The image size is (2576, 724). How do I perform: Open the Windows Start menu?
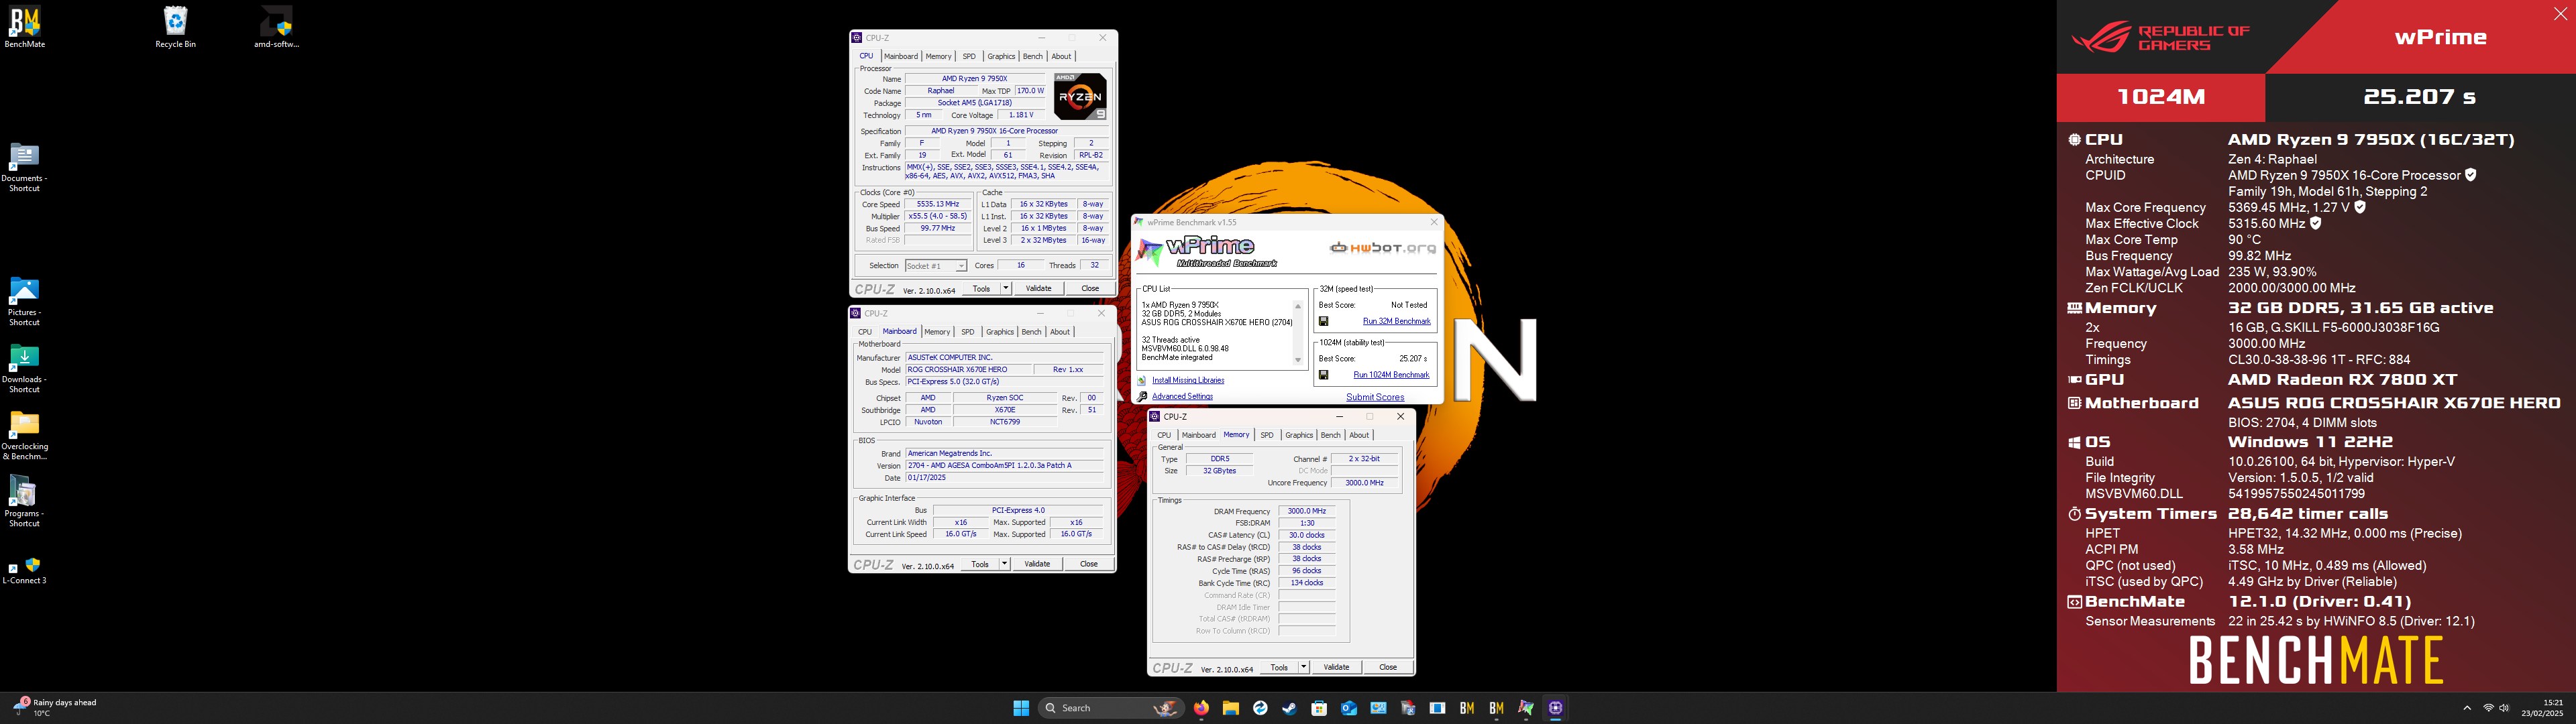tap(1021, 708)
